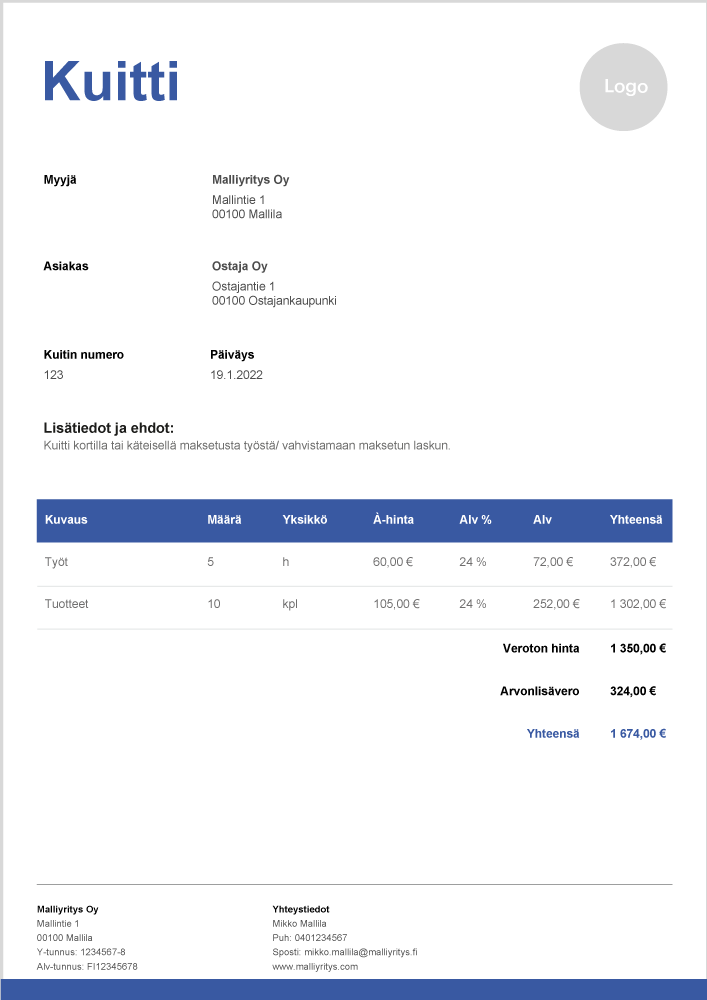Viewport: 707px width, 1000px height.
Task: Click the Veroton hinta amount 1 350,00 €
Action: click(638, 648)
